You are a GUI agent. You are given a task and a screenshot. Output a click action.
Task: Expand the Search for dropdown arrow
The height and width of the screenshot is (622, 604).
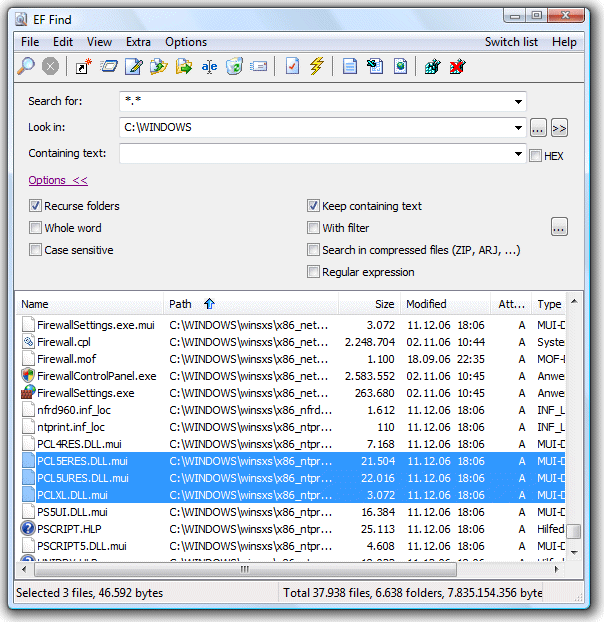518,102
